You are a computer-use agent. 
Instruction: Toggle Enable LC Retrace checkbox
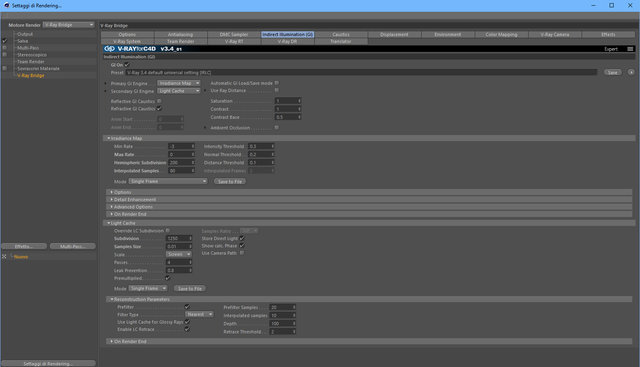click(x=187, y=329)
